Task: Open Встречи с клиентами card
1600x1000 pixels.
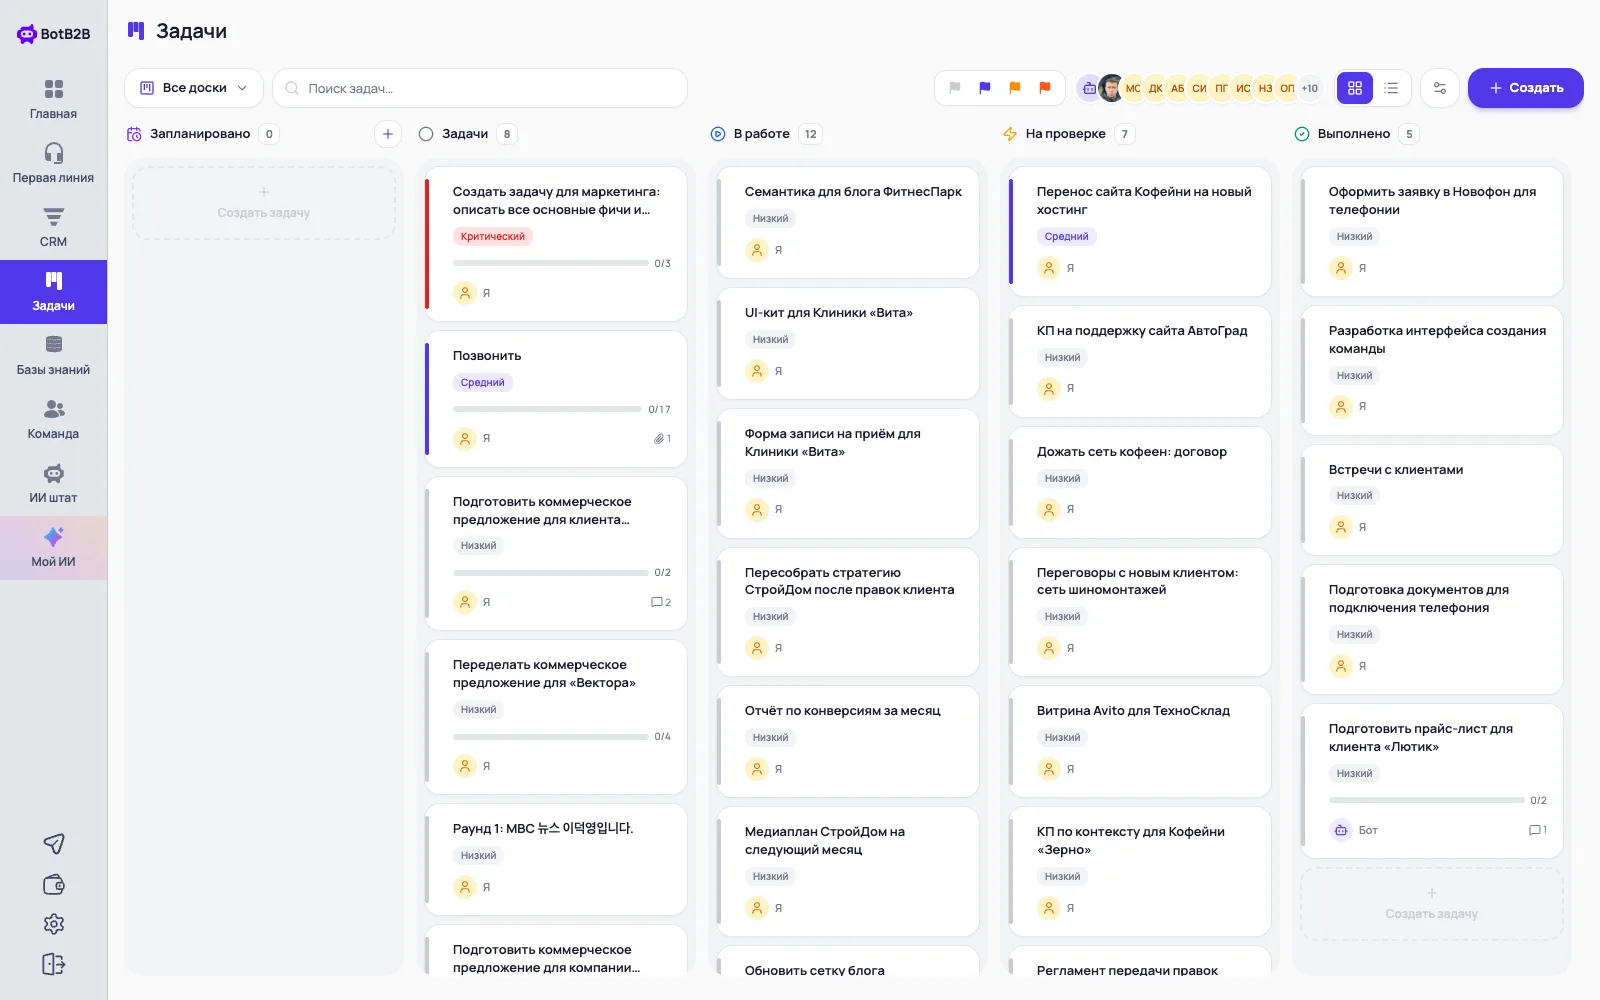Action: (x=1432, y=500)
